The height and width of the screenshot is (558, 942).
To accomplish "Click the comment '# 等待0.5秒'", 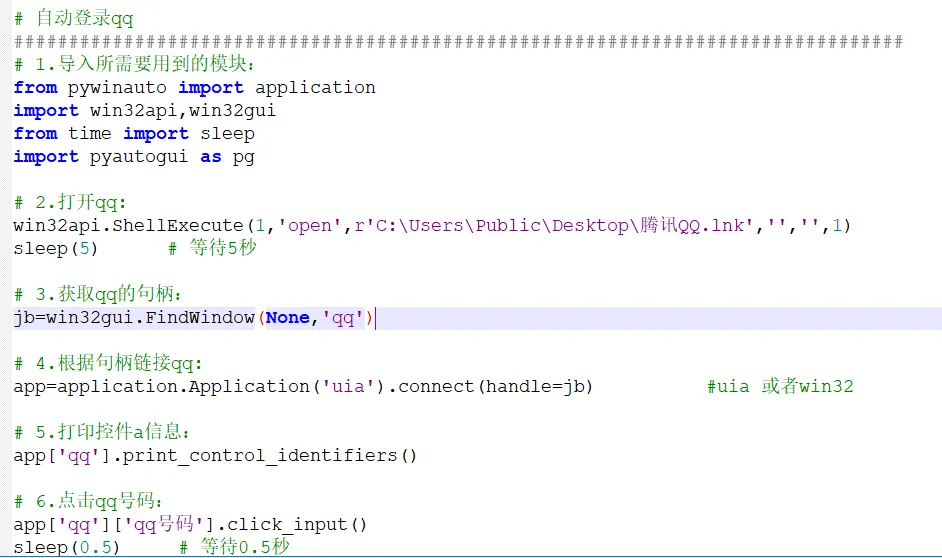I will [234, 547].
